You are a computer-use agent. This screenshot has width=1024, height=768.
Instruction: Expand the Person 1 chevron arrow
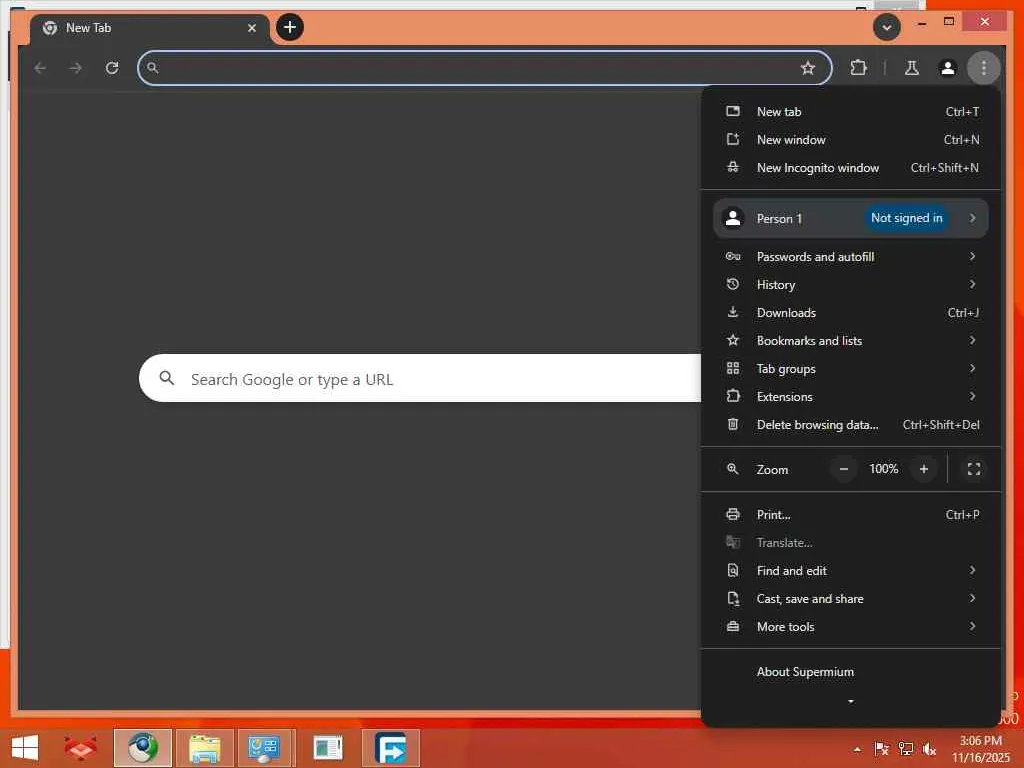972,218
